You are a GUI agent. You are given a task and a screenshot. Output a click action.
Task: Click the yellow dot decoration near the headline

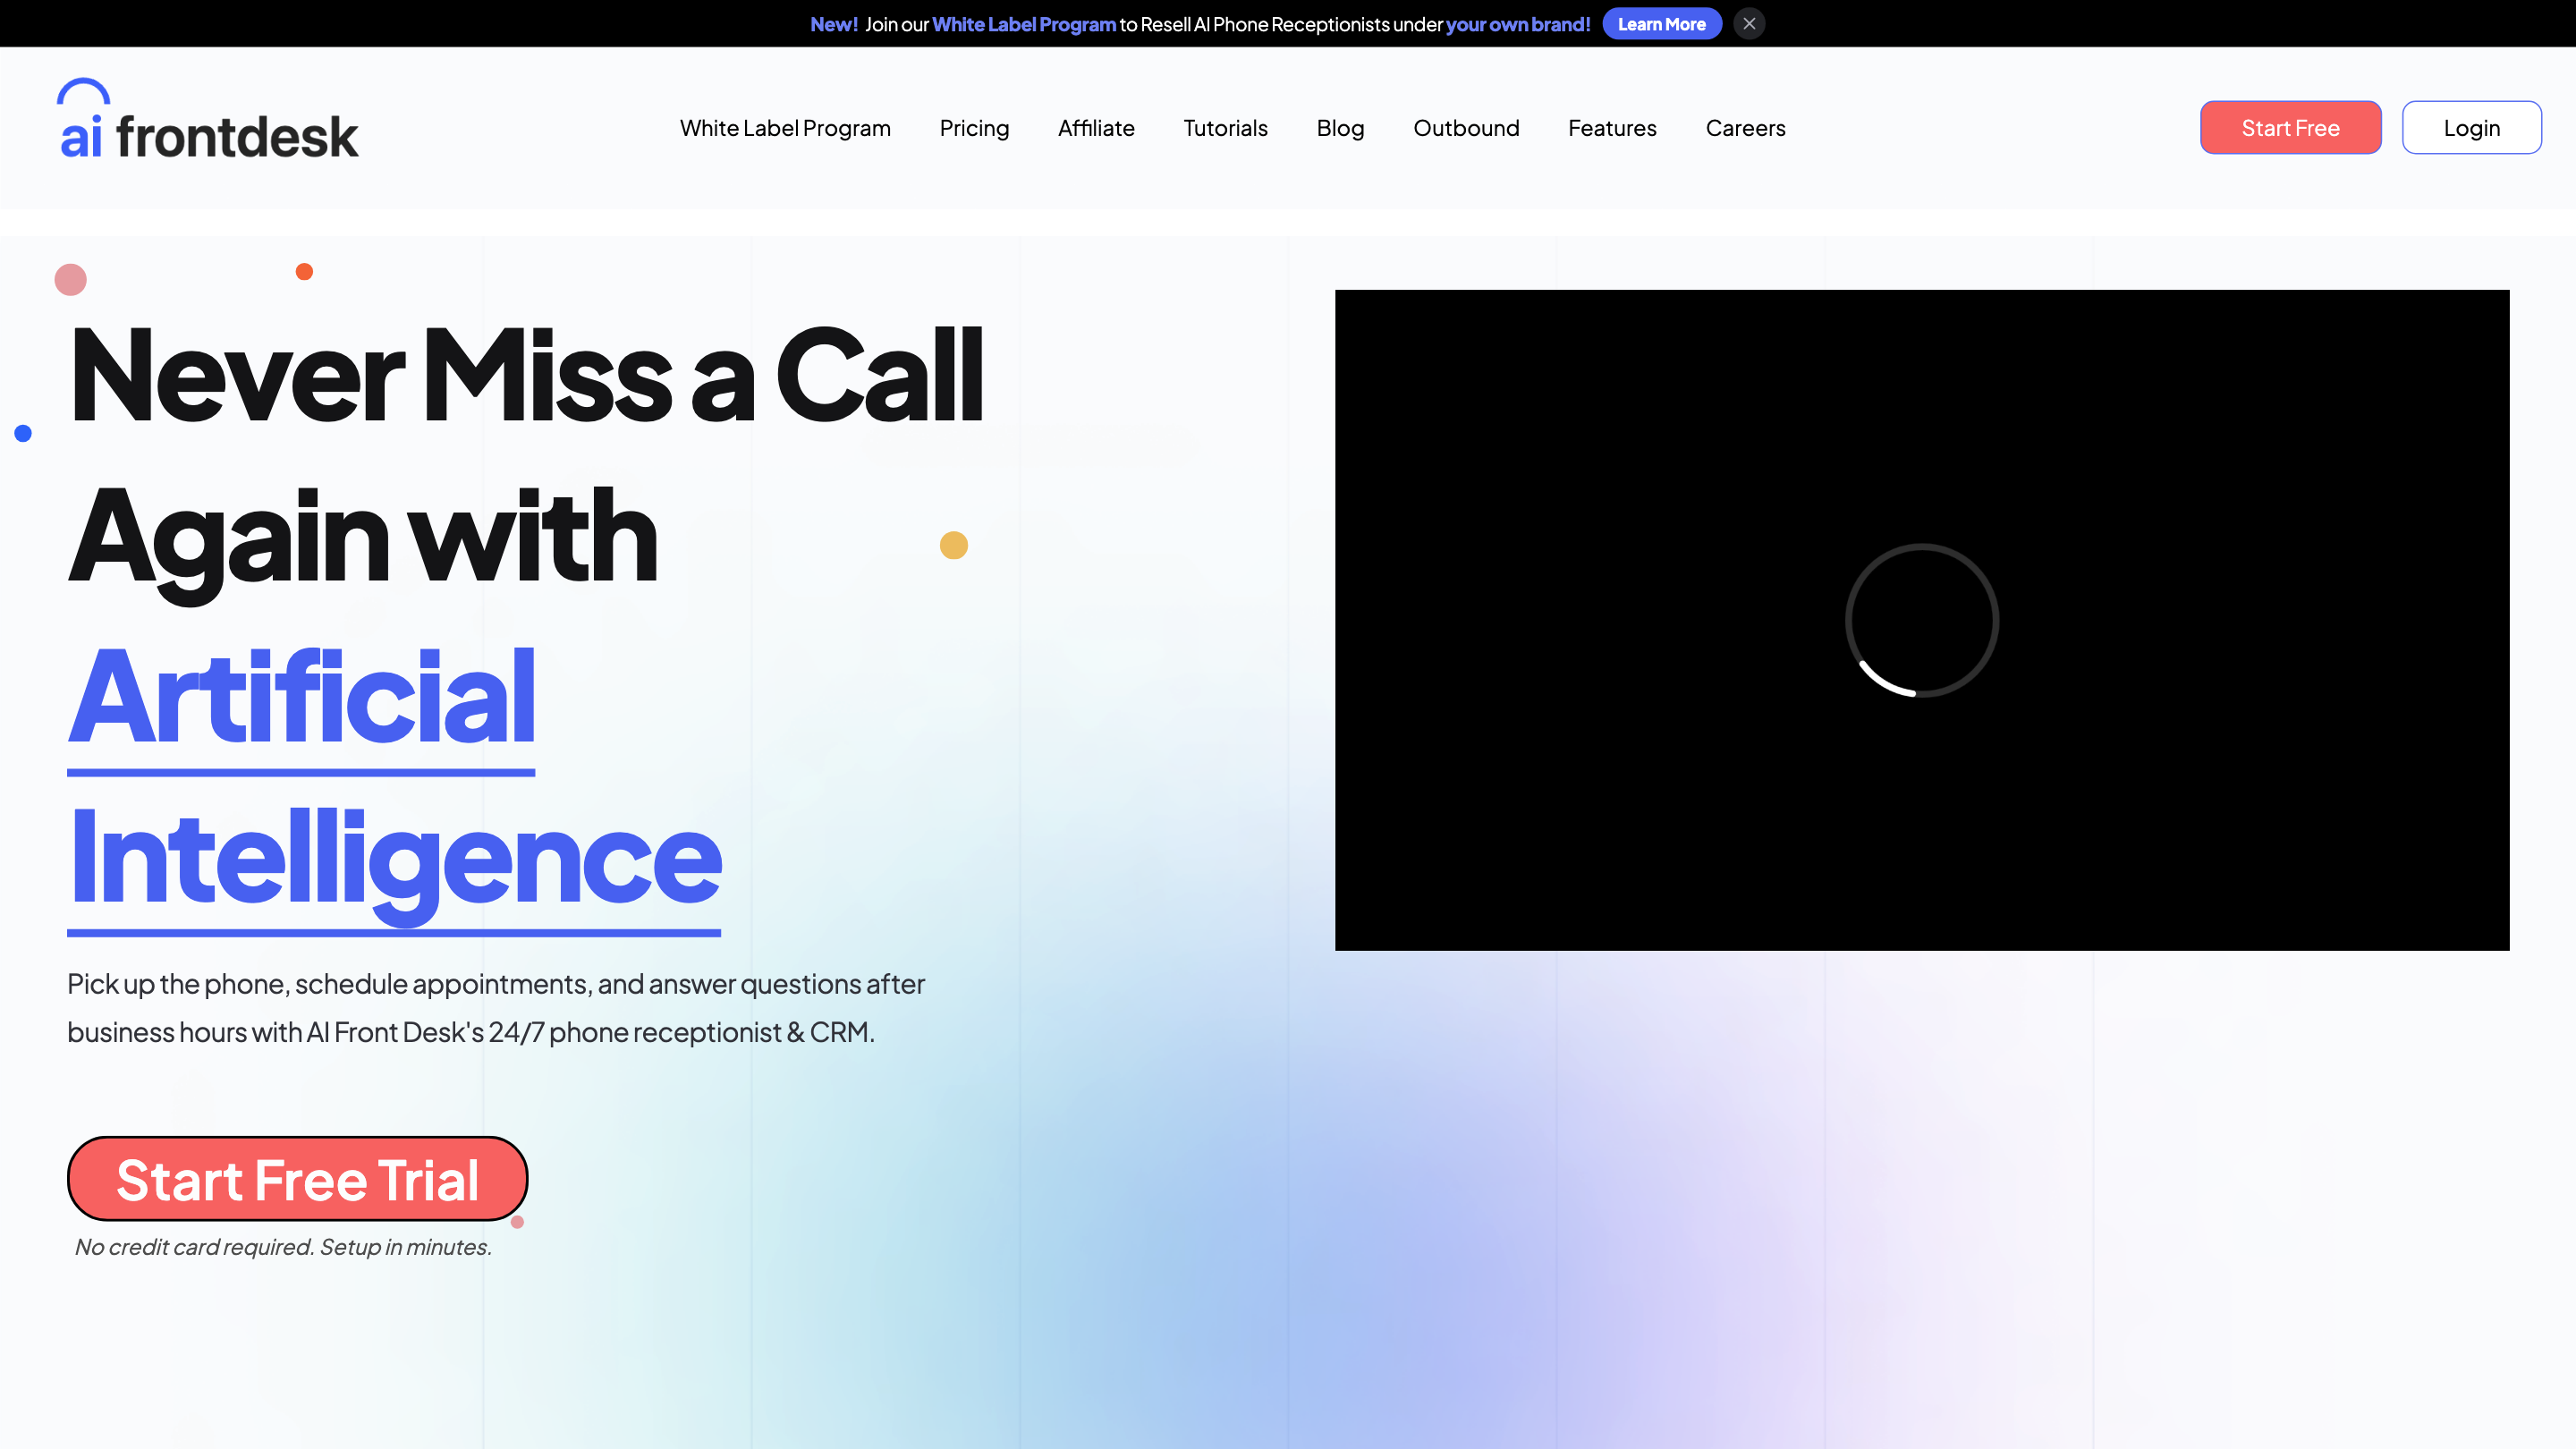(x=953, y=544)
